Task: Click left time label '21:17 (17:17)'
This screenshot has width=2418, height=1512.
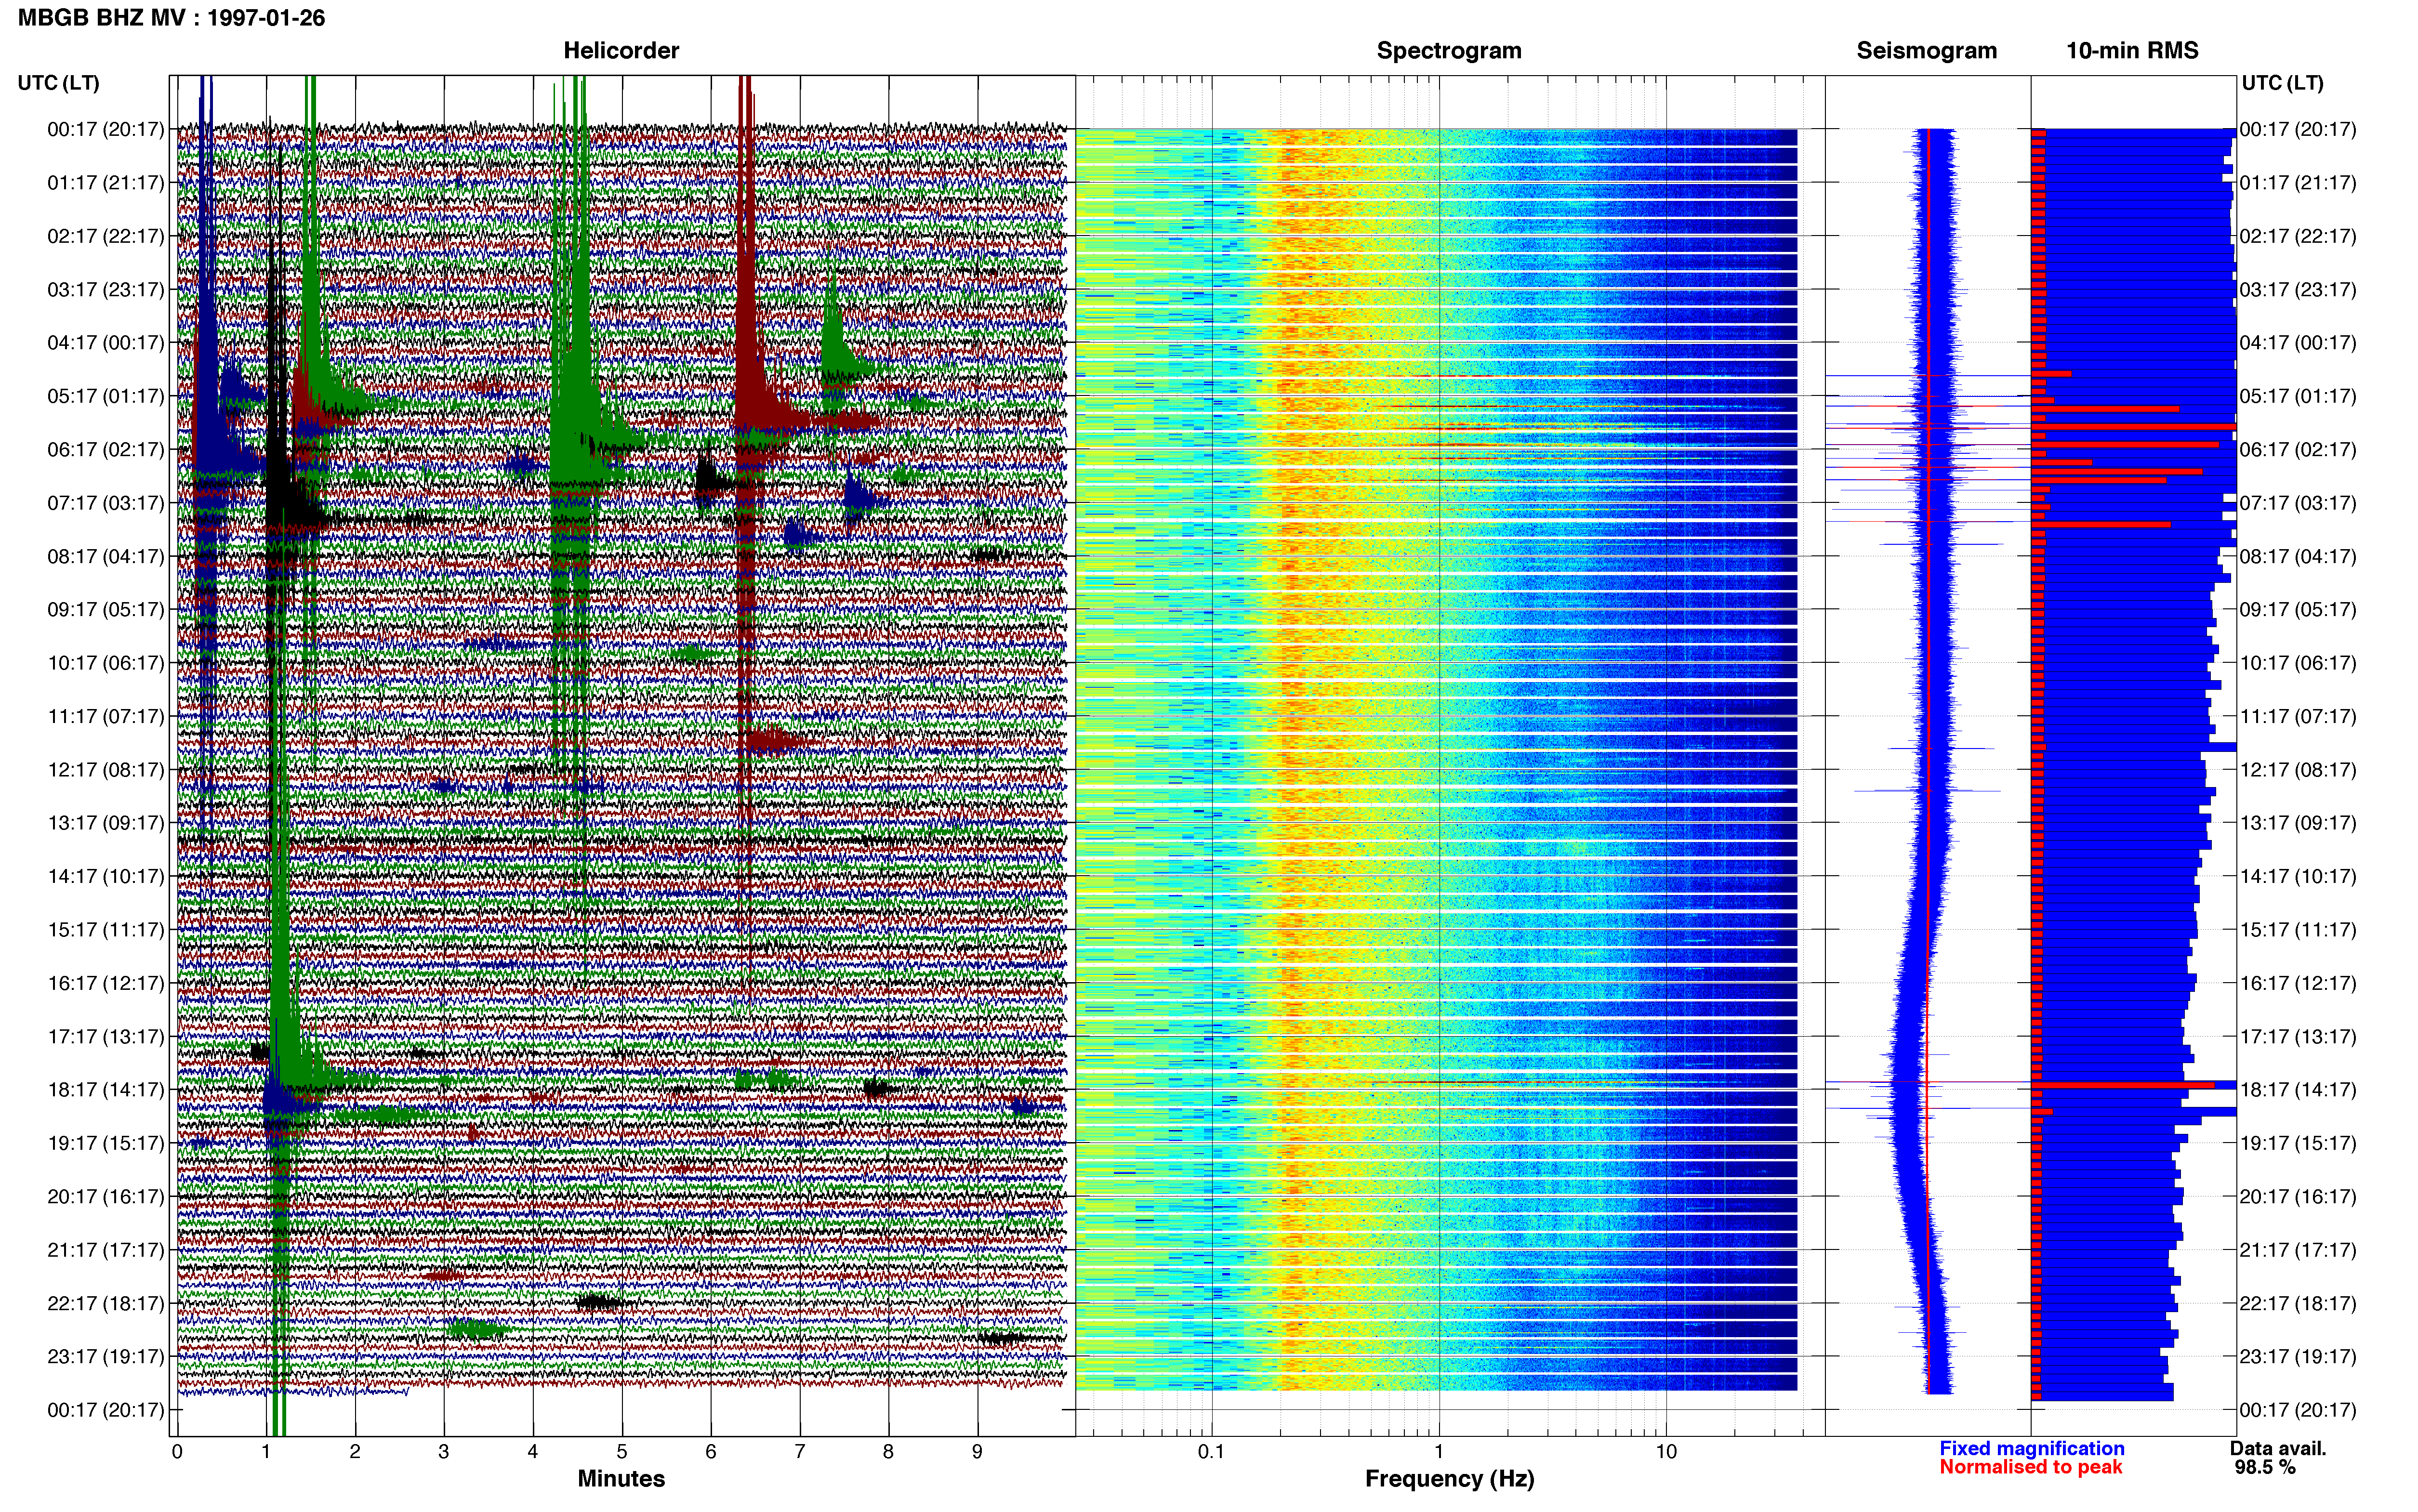Action: click(x=106, y=1250)
